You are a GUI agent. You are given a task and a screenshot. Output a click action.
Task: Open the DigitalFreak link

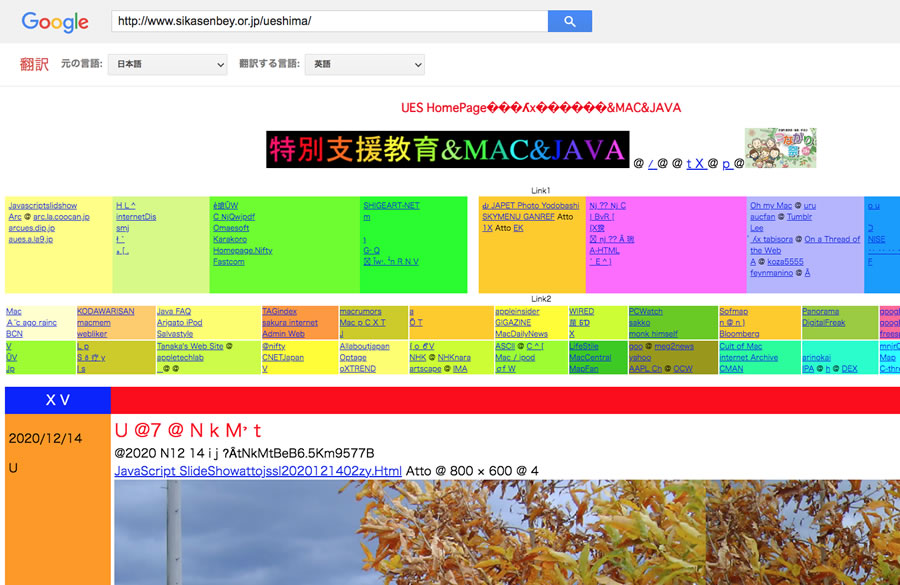(x=824, y=323)
